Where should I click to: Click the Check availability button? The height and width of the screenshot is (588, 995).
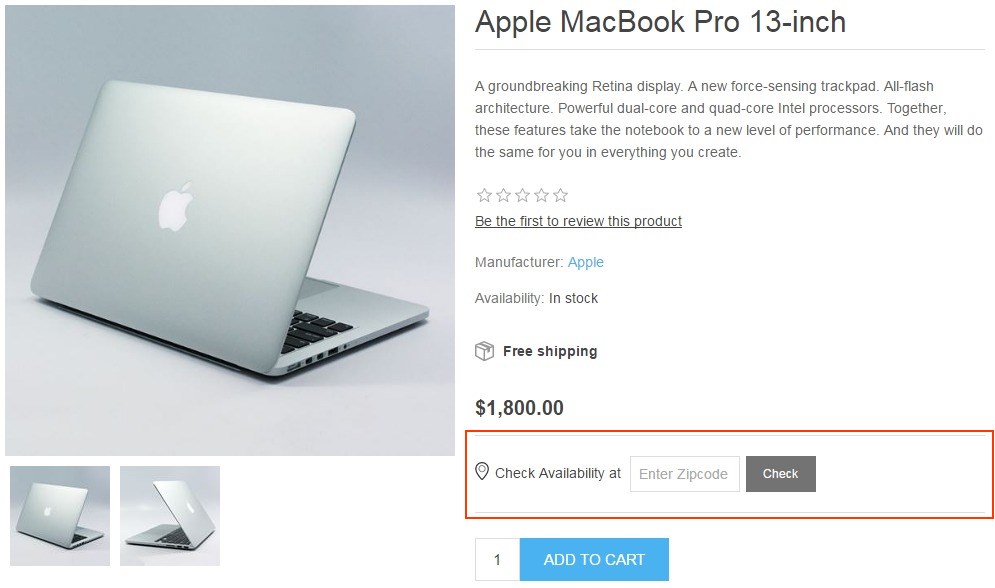tap(781, 474)
